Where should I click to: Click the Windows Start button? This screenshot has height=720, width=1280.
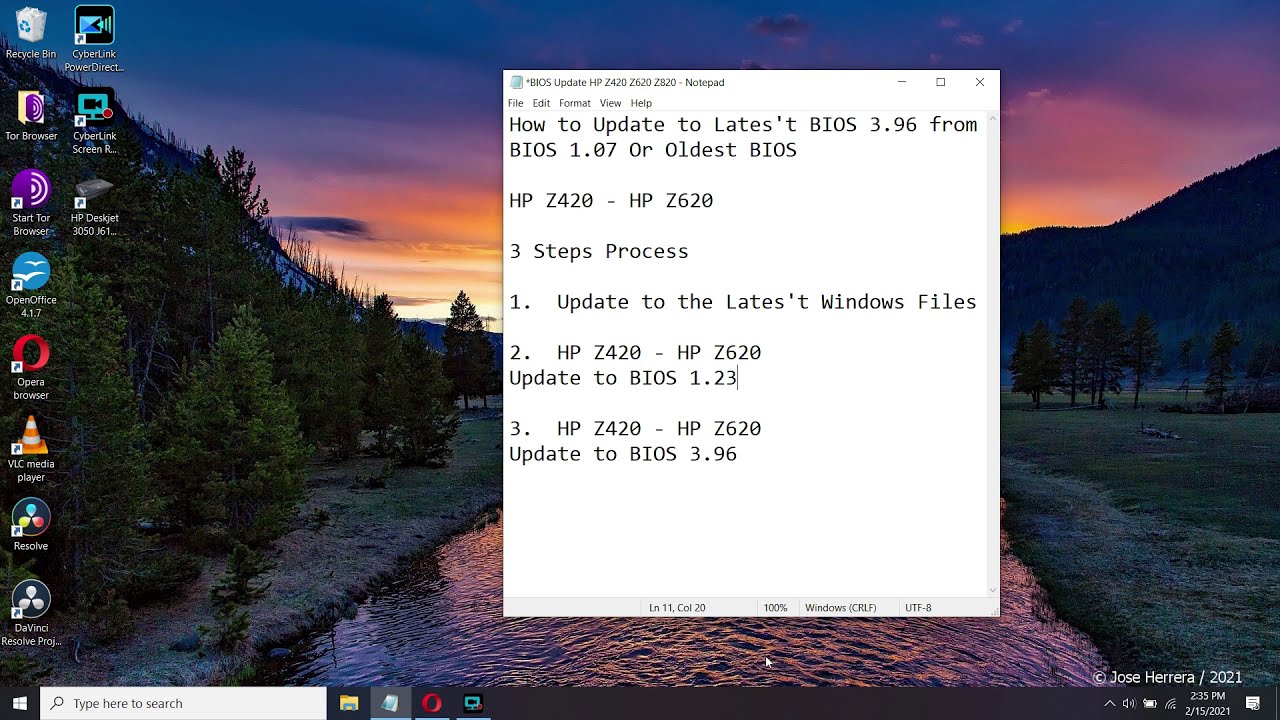[19, 703]
